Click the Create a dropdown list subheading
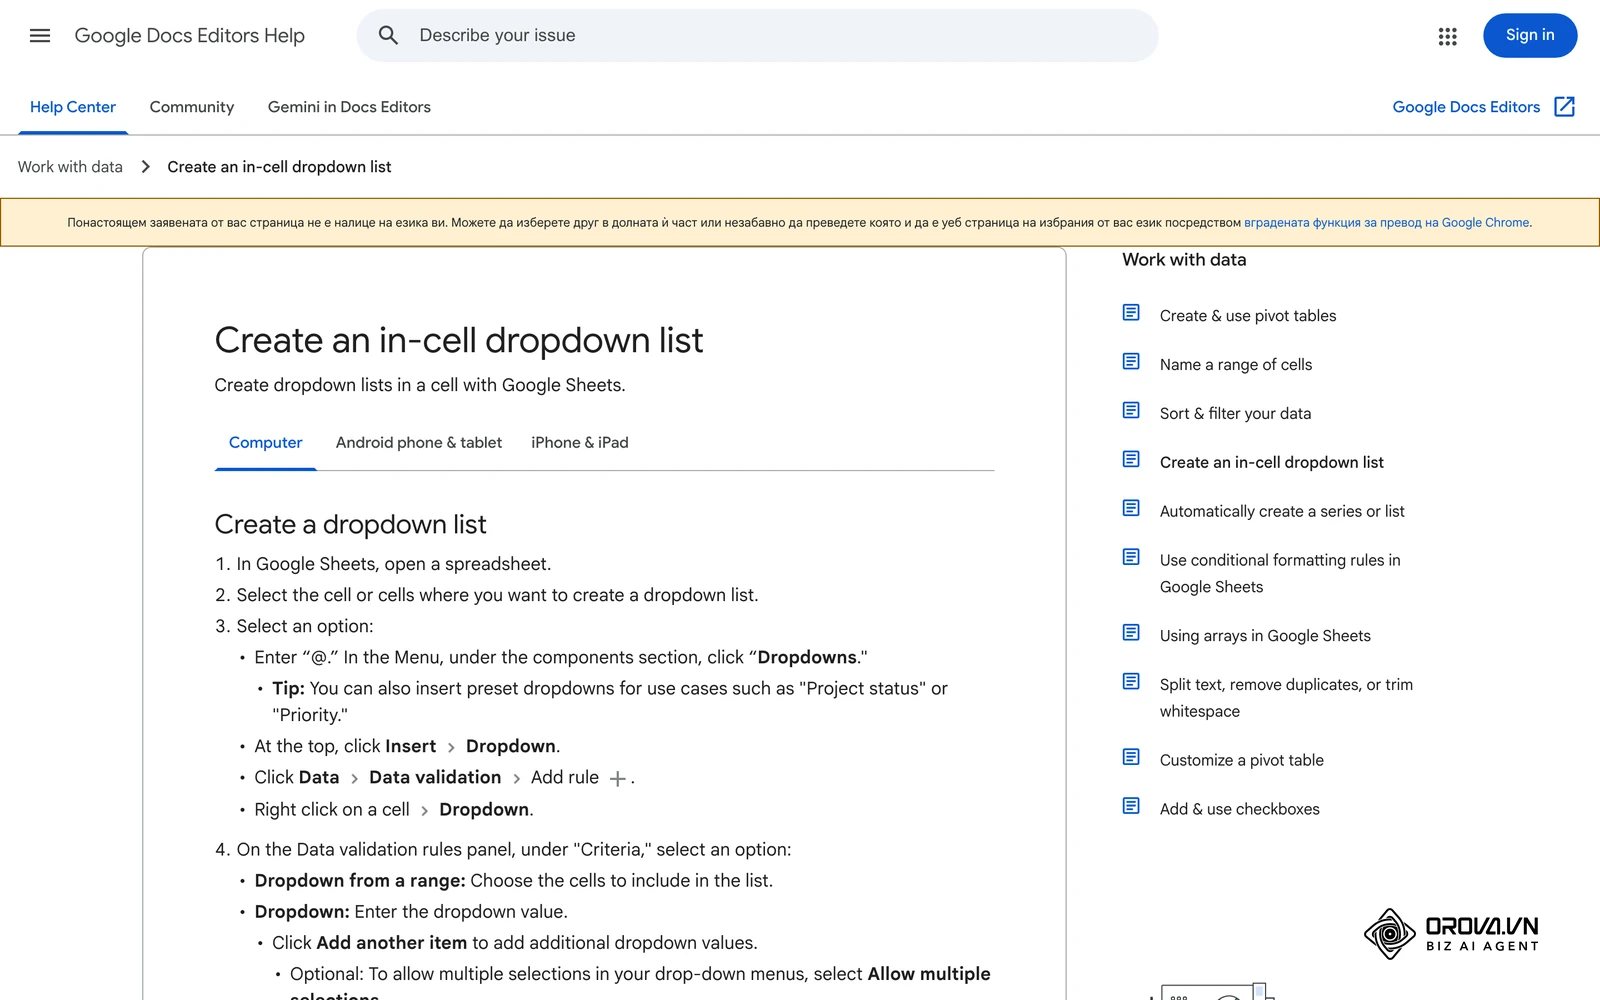Image resolution: width=1600 pixels, height=1000 pixels. click(x=350, y=525)
